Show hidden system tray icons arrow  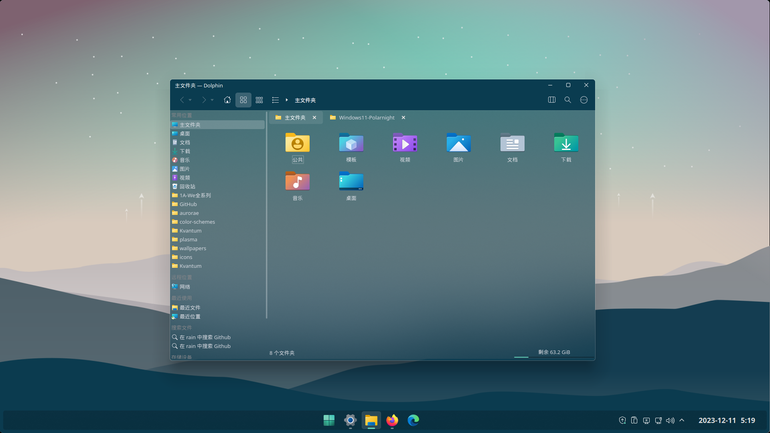(x=682, y=420)
